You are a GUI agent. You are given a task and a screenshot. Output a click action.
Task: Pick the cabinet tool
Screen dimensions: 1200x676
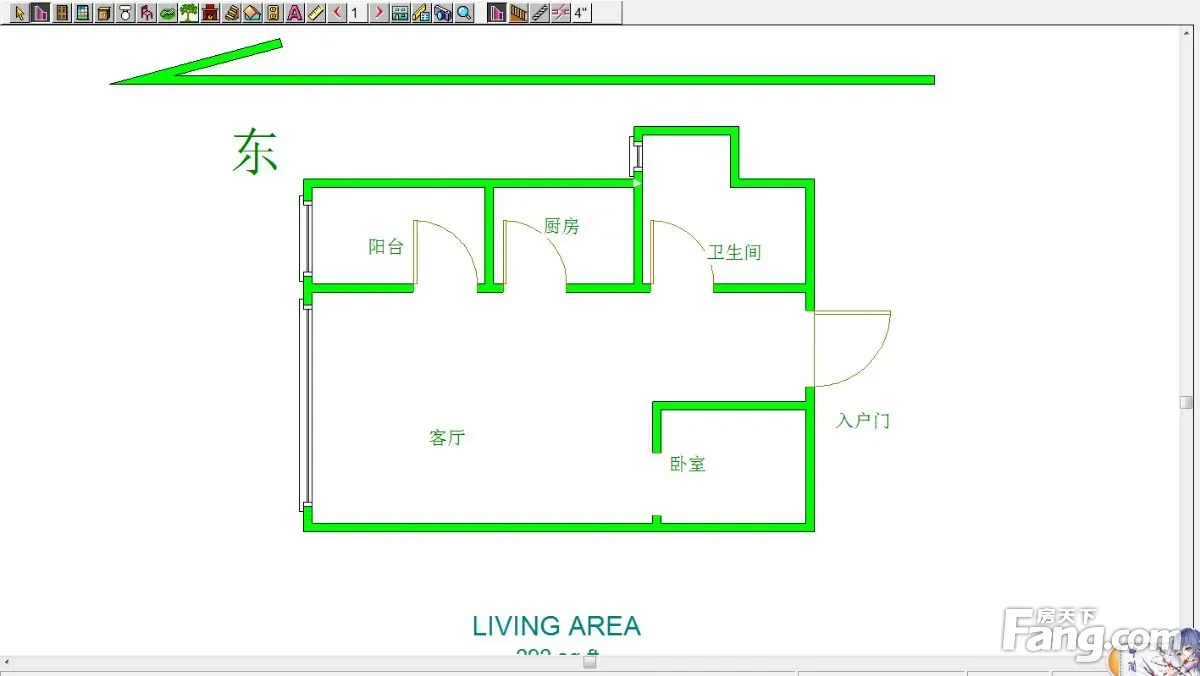coord(104,13)
